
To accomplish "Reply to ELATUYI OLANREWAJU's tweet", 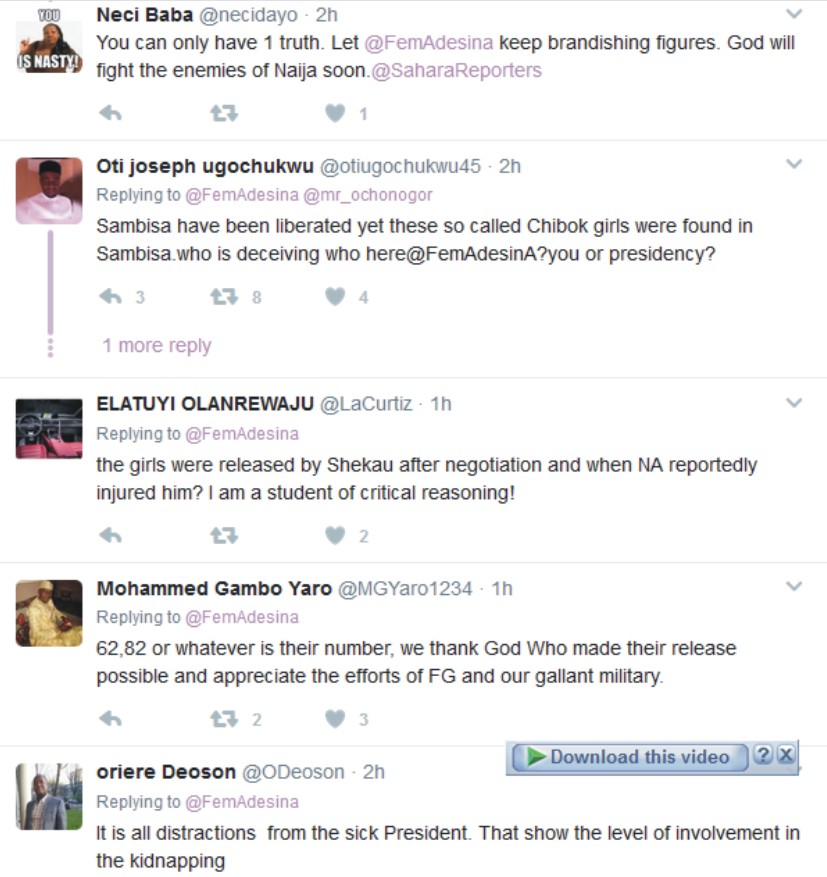I will pos(110,536).
